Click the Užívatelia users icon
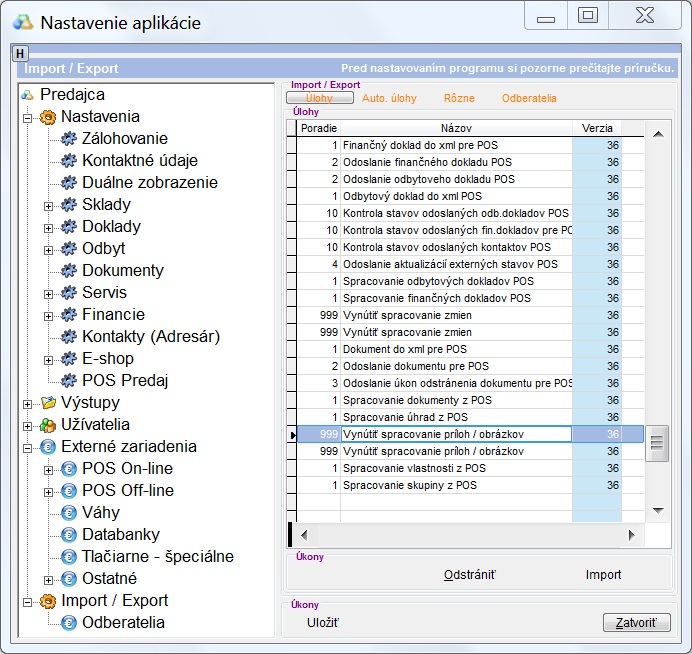Viewport: 692px width, 654px height. (47, 425)
